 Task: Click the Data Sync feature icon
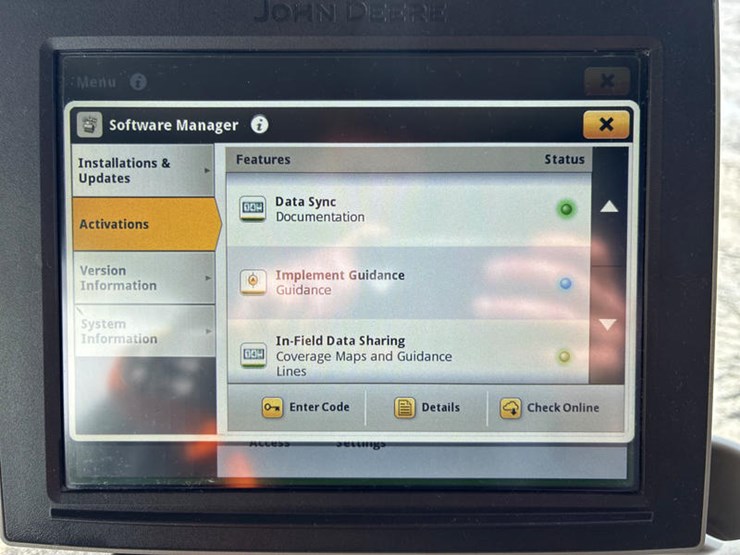252,208
